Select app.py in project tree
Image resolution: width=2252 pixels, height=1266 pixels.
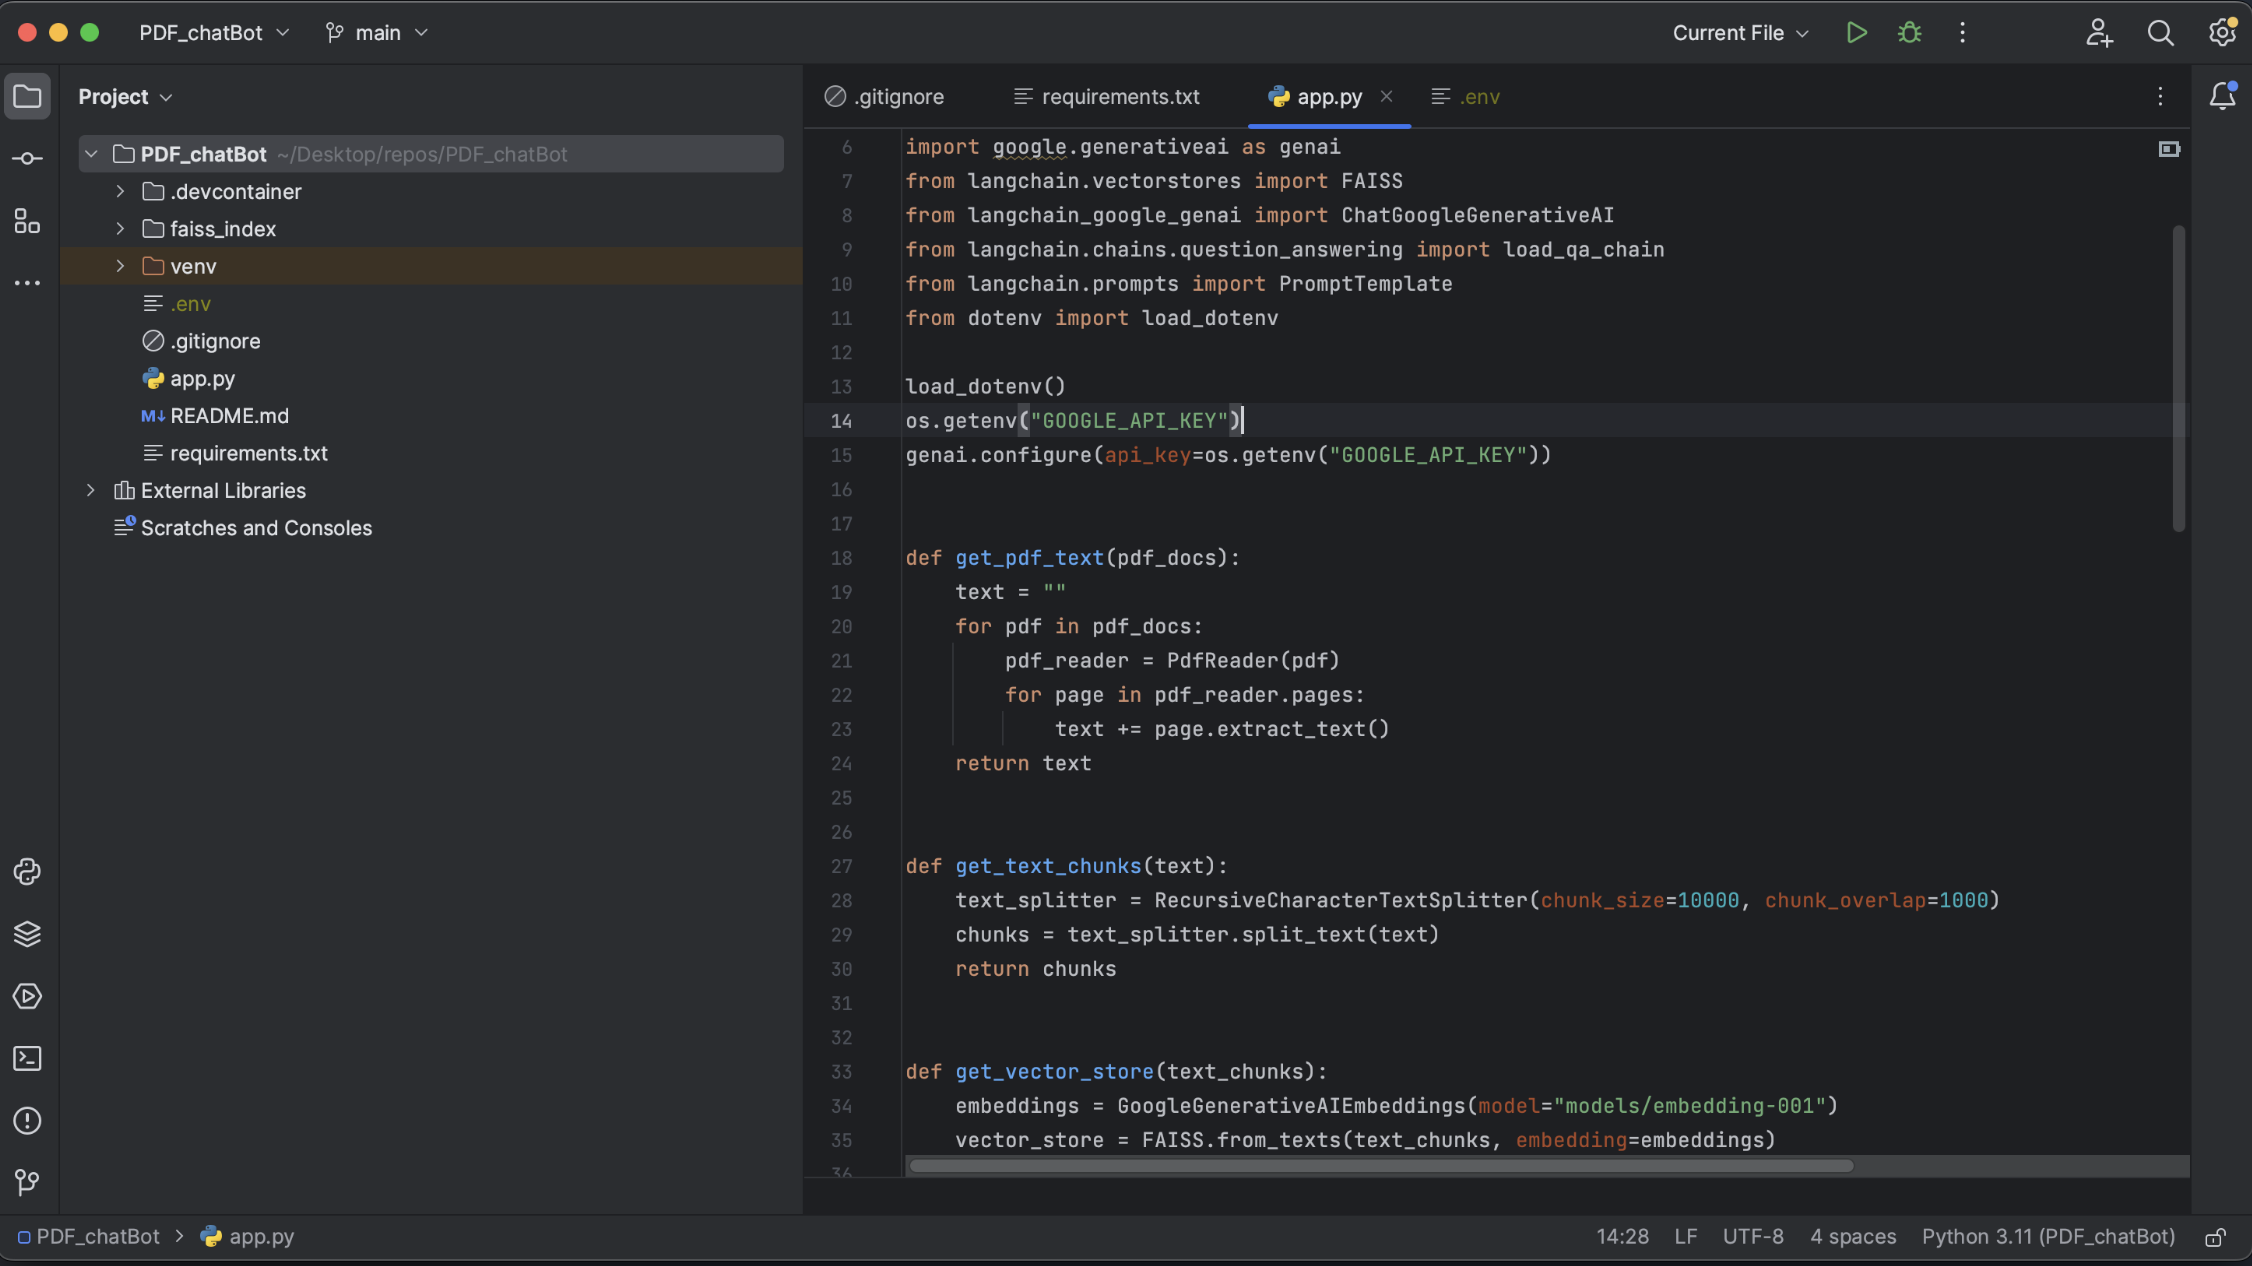(x=202, y=379)
